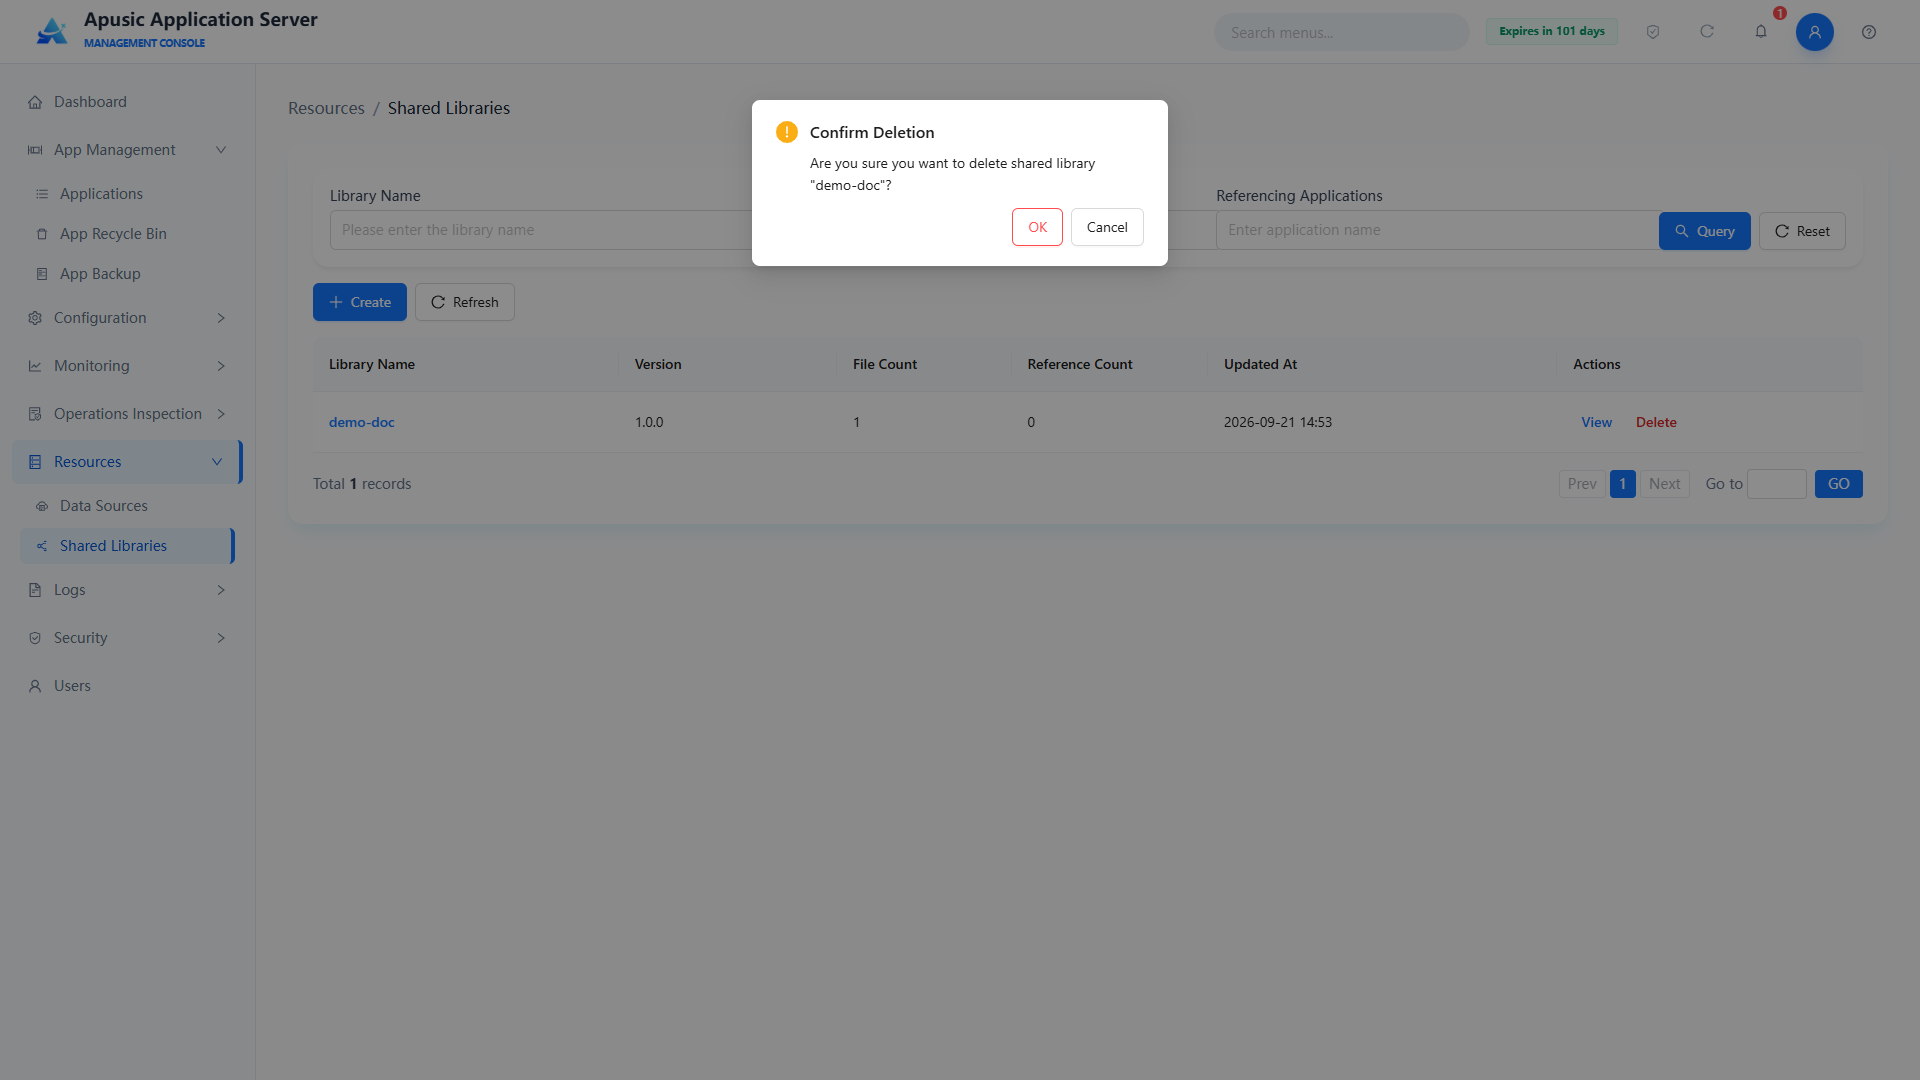Click the refresh icon in top header
This screenshot has height=1080, width=1920.
tap(1707, 32)
